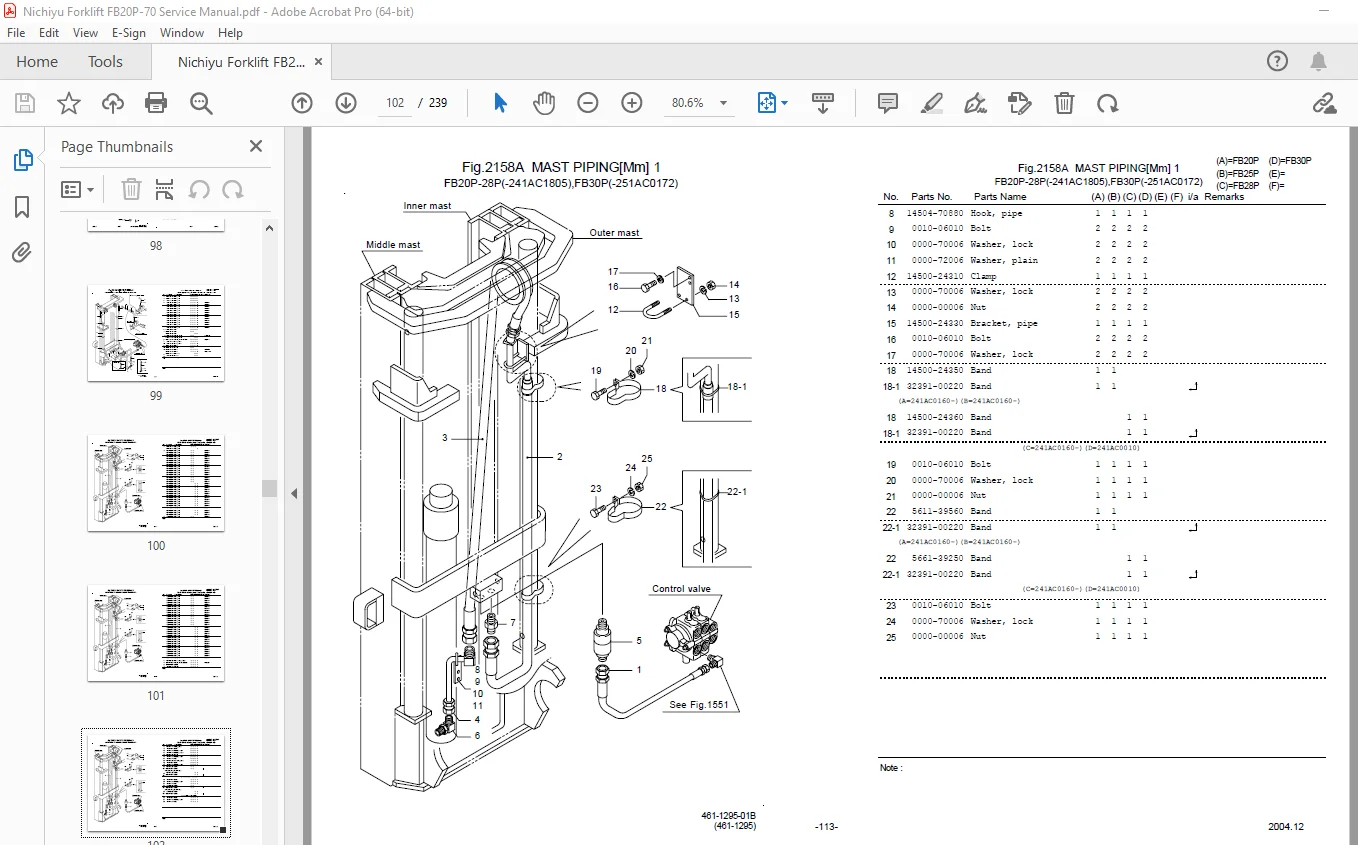The width and height of the screenshot is (1358, 845).
Task: Redo in the Page Thumbnails panel
Action: [x=233, y=189]
